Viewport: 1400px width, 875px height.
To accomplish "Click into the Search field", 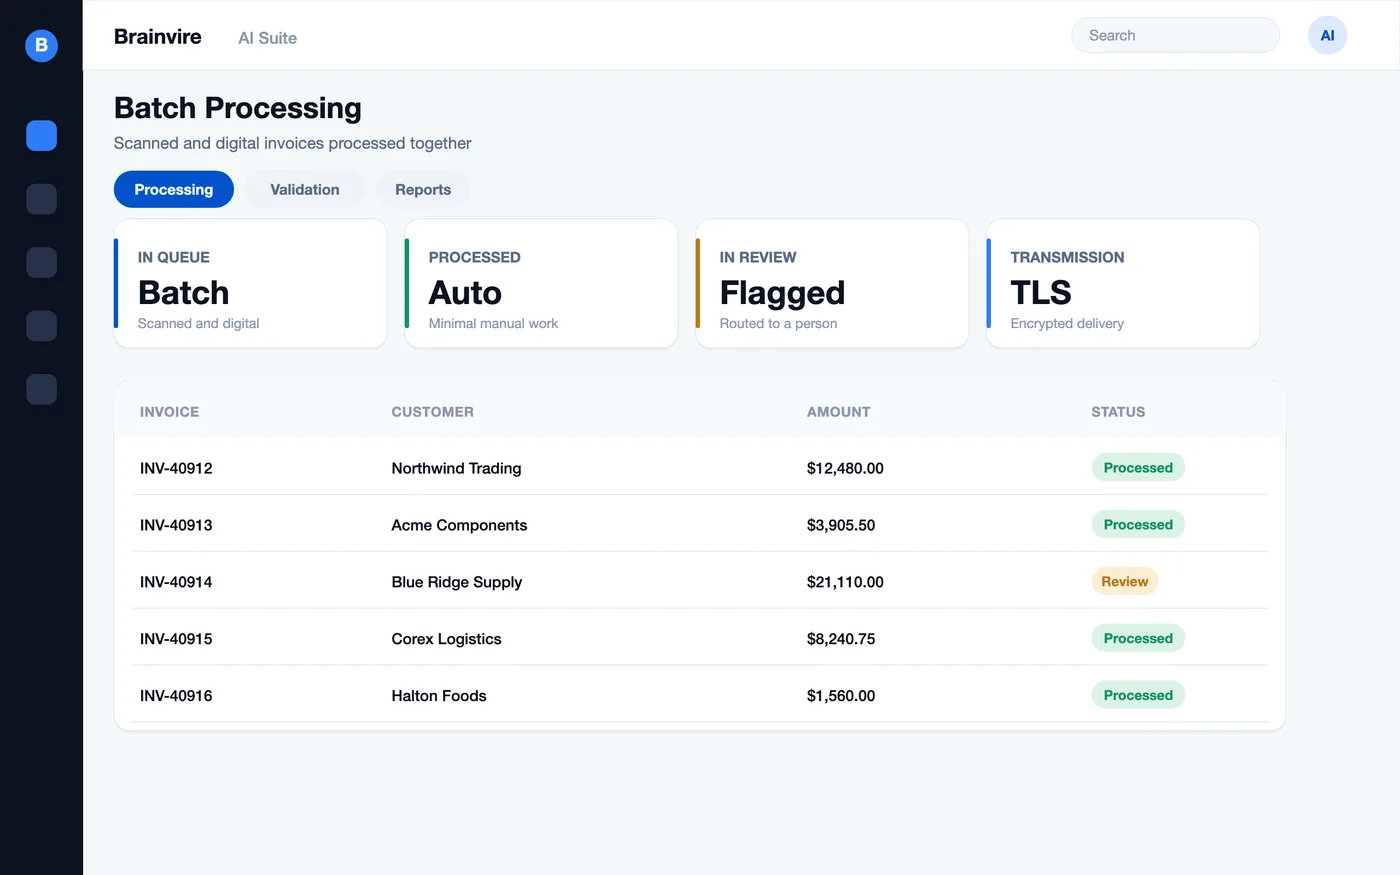I will [x=1175, y=35].
